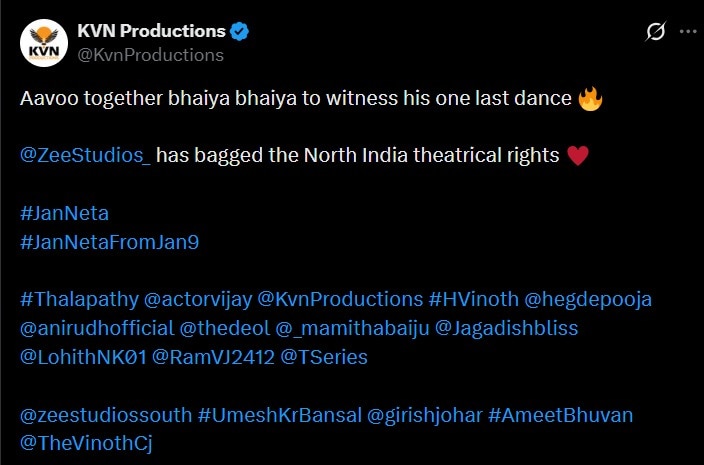The image size is (704, 465).
Task: Click the @thedeol mention
Action: [211, 328]
